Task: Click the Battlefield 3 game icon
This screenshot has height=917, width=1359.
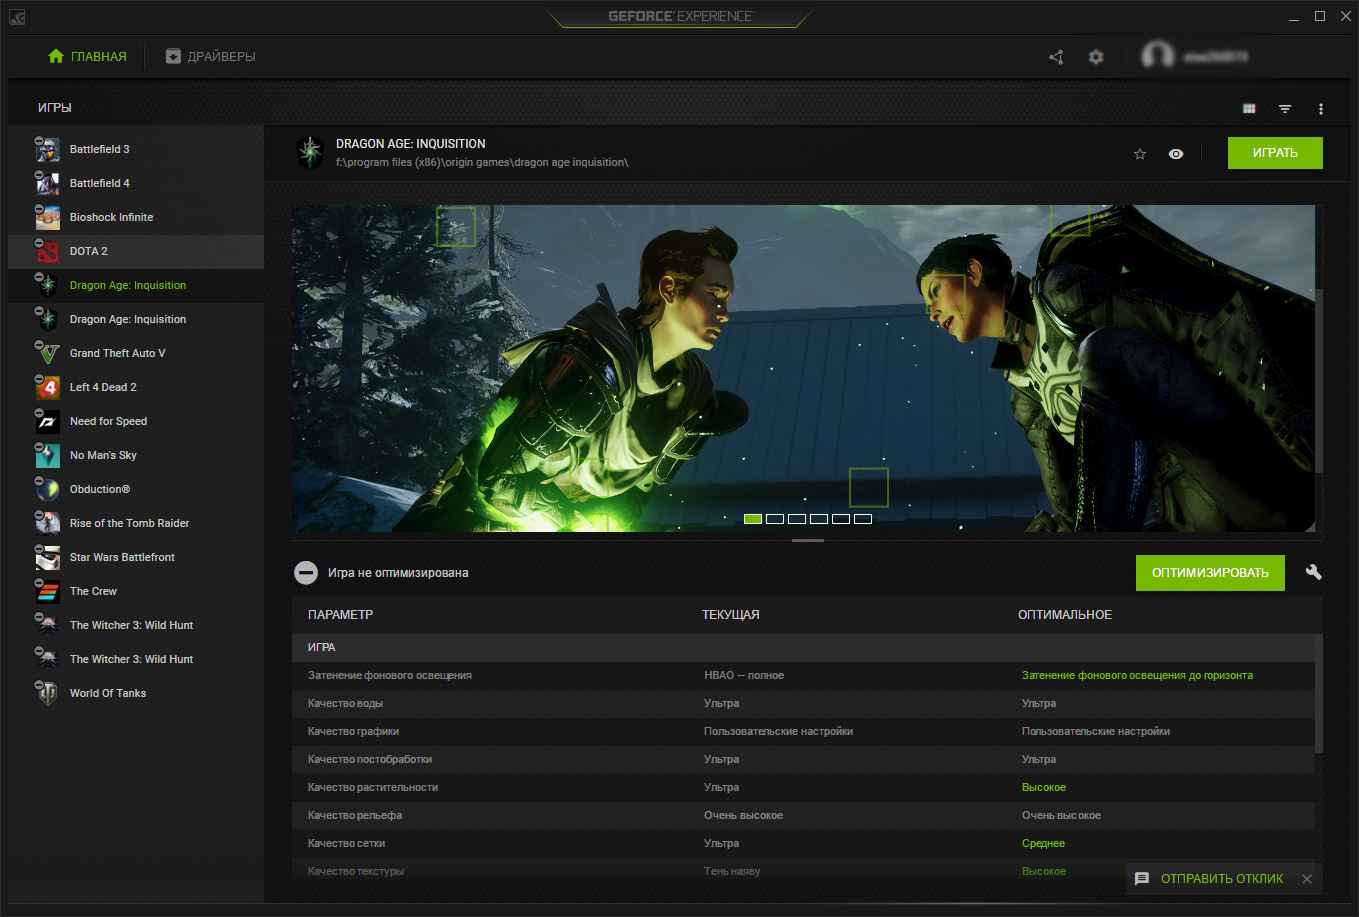Action: tap(48, 150)
